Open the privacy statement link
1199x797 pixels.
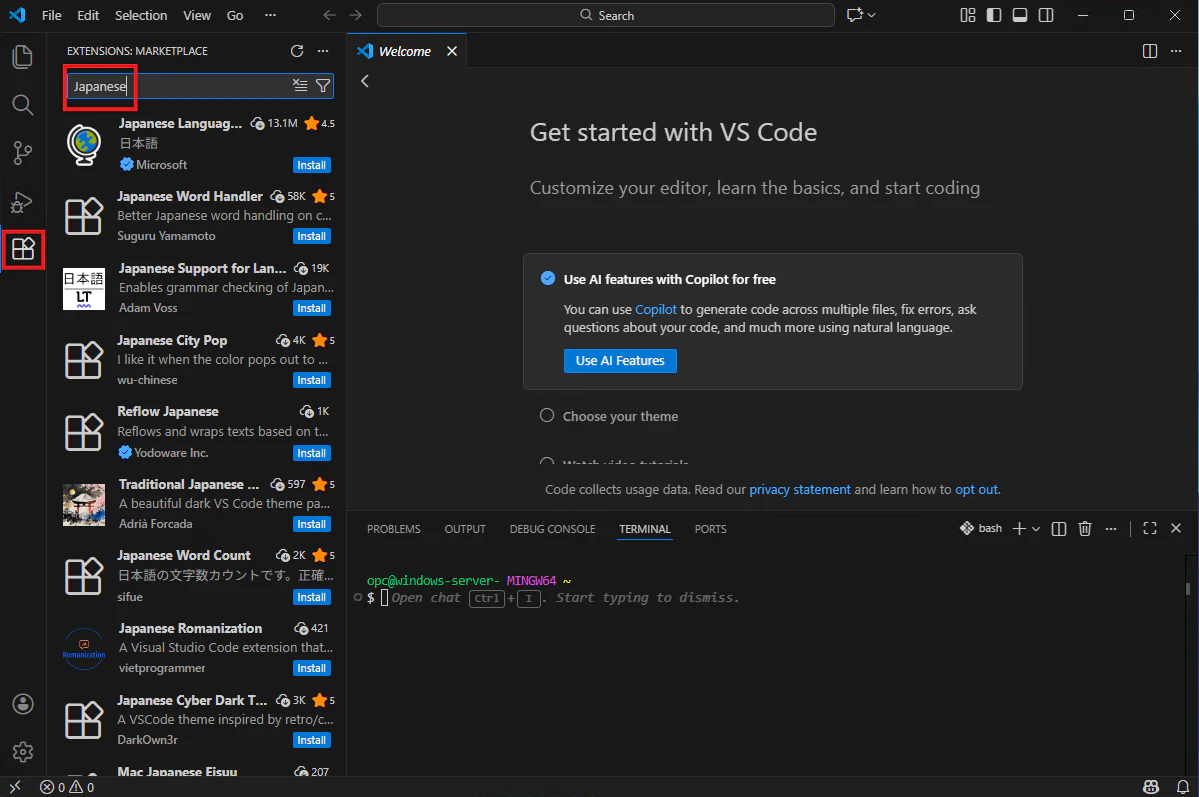click(799, 490)
